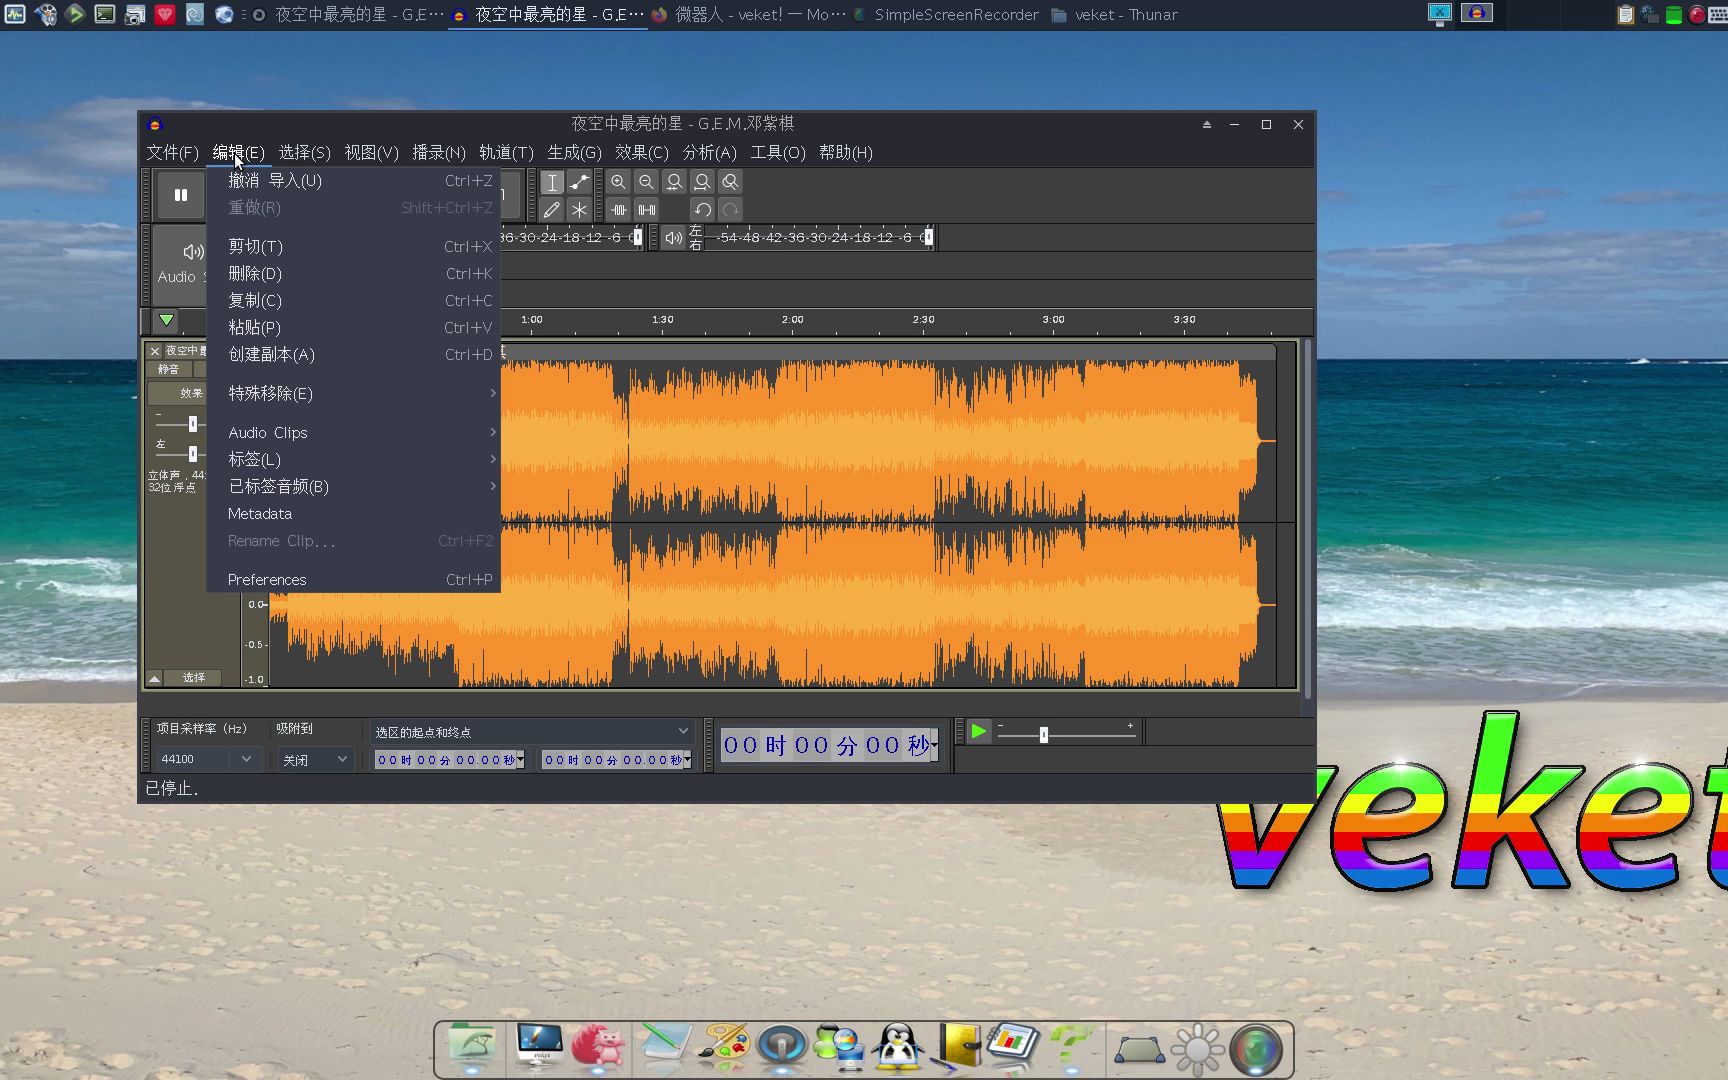
Task: Open the selection start/end mode dropdown
Action: (x=531, y=732)
